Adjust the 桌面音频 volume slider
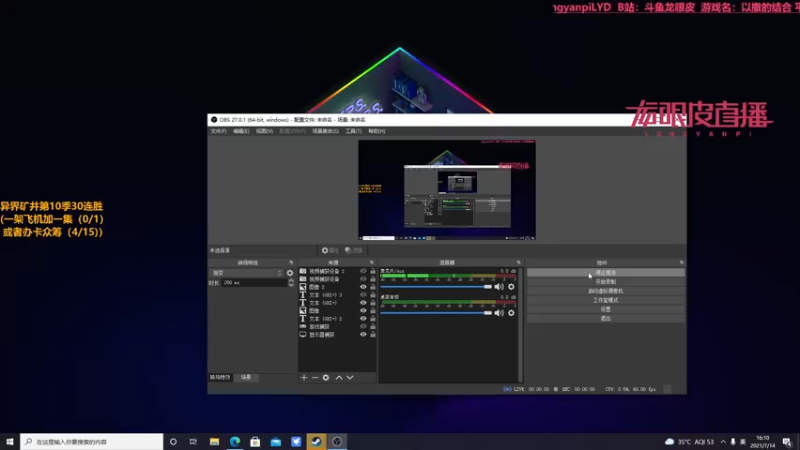 click(x=436, y=313)
